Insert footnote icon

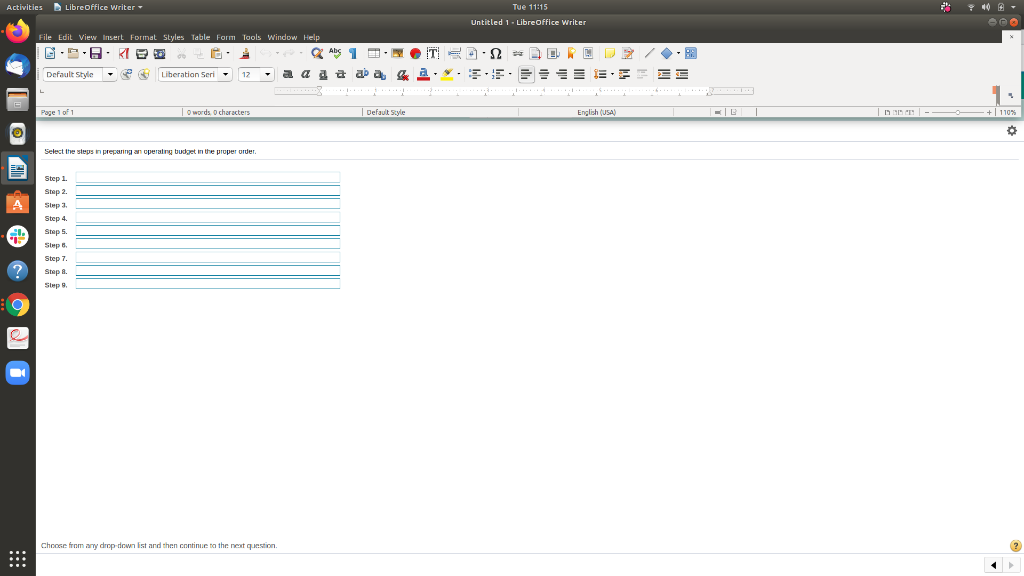click(x=536, y=54)
